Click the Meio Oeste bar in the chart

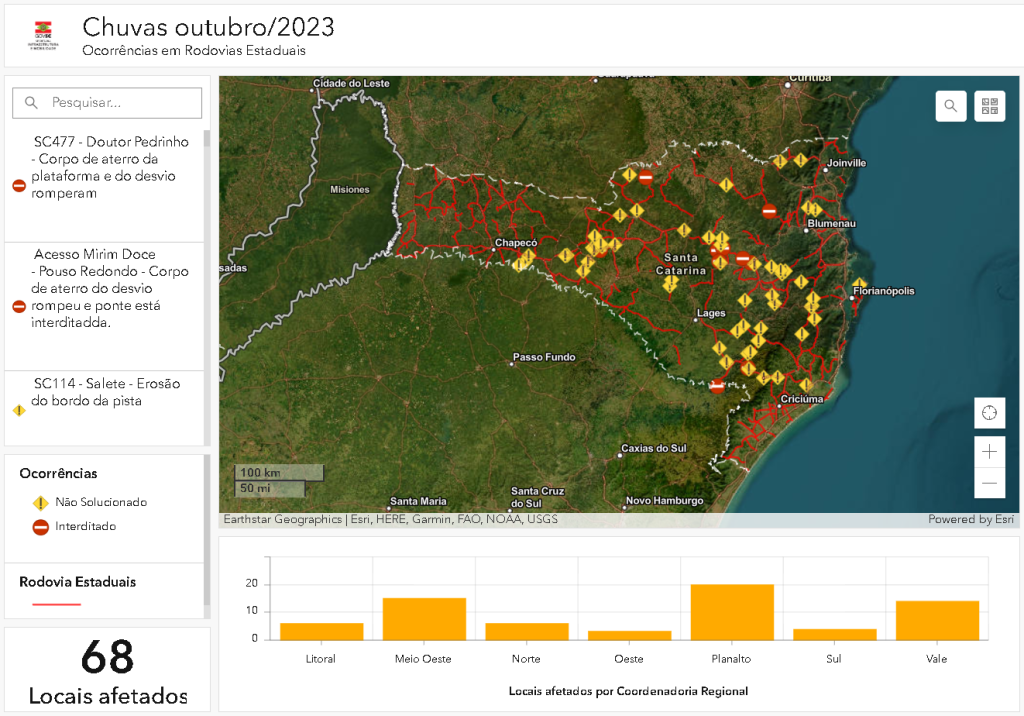tap(424, 619)
